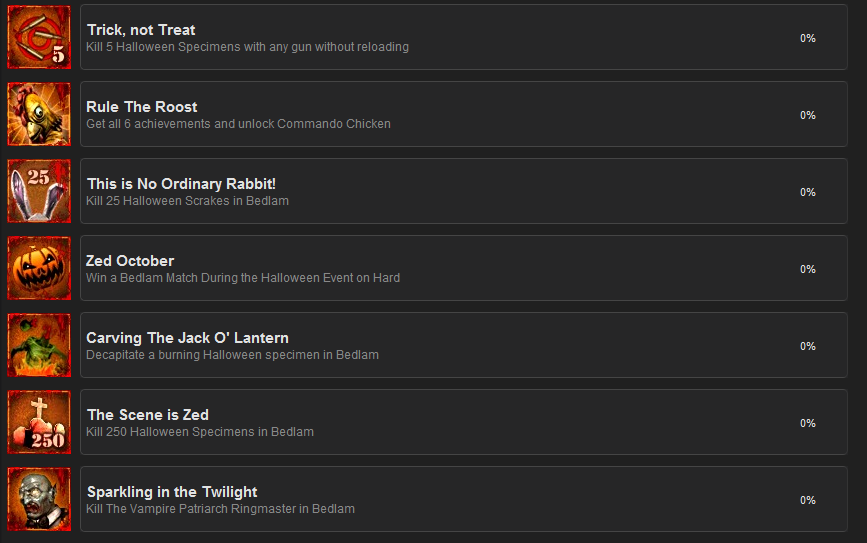Click the gravestone 250 kills icon

click(x=39, y=422)
